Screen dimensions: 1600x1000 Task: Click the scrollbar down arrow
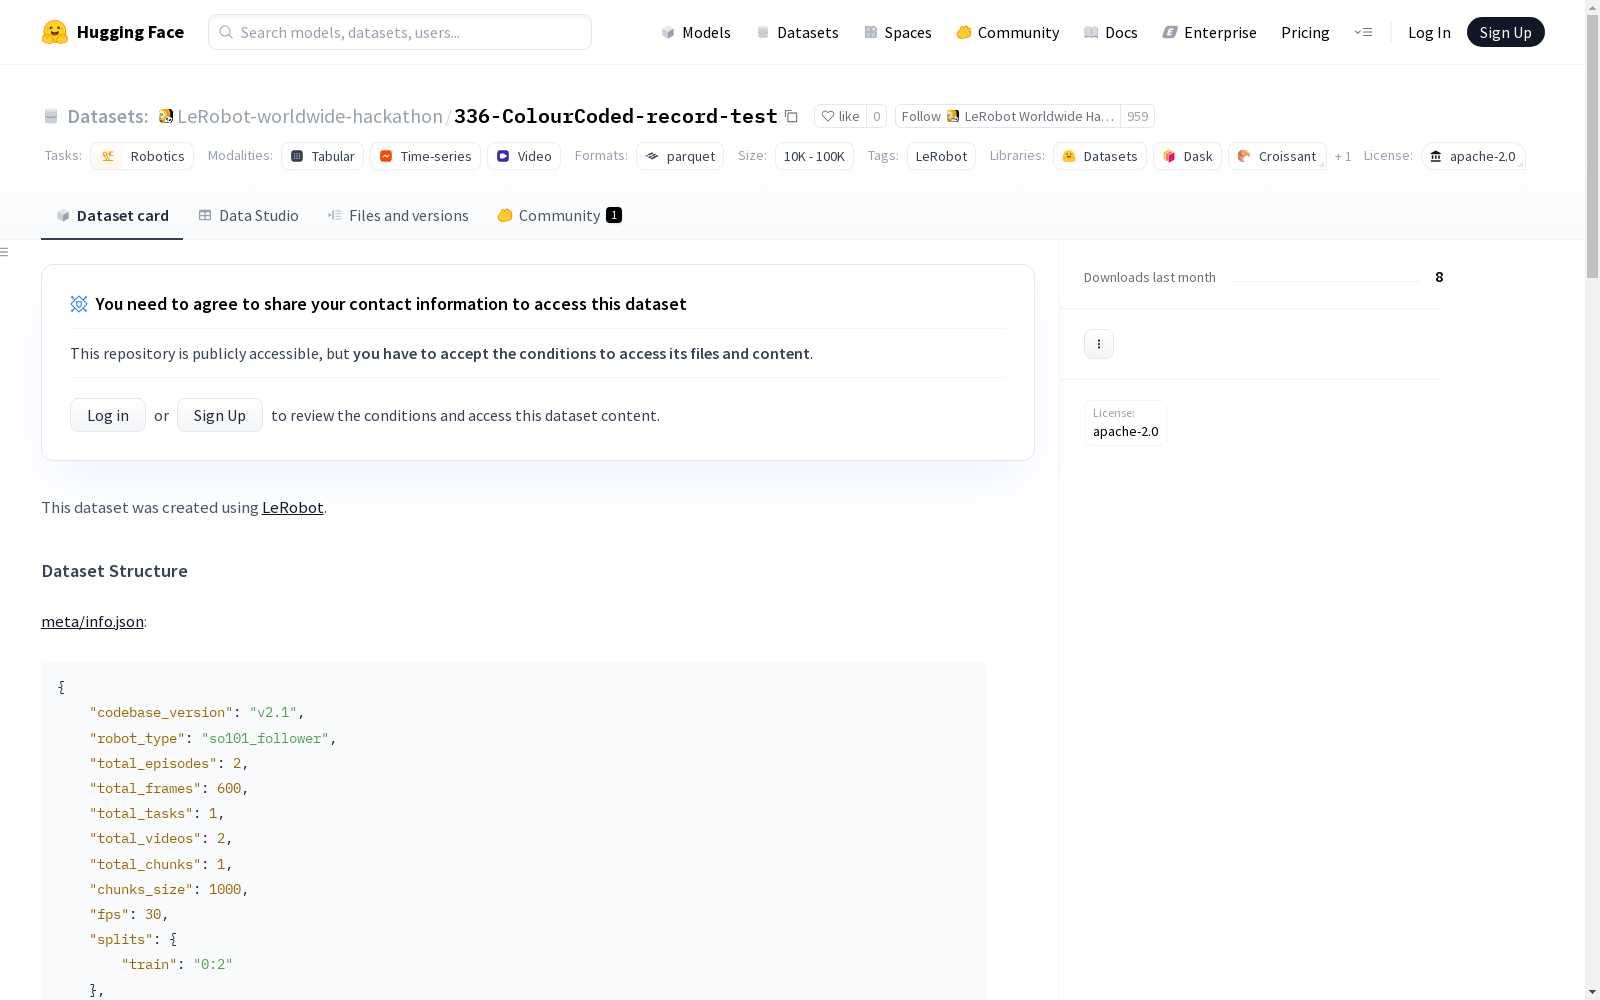point(1592,992)
